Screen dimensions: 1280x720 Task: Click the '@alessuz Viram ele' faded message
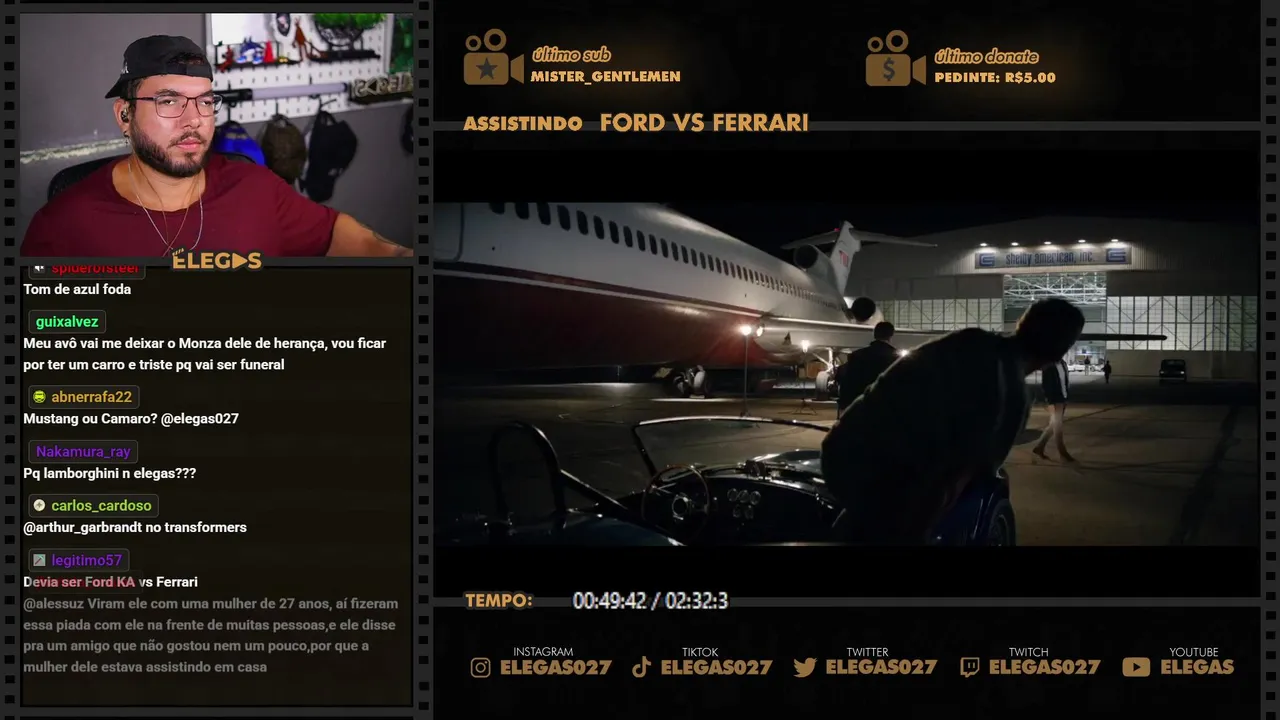[x=211, y=635]
